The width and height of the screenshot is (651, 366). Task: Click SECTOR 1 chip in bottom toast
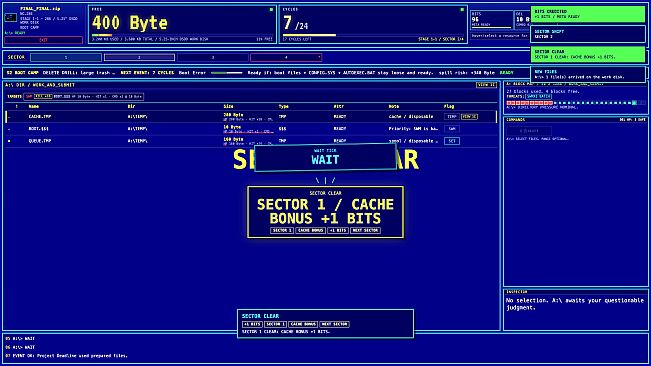275,324
